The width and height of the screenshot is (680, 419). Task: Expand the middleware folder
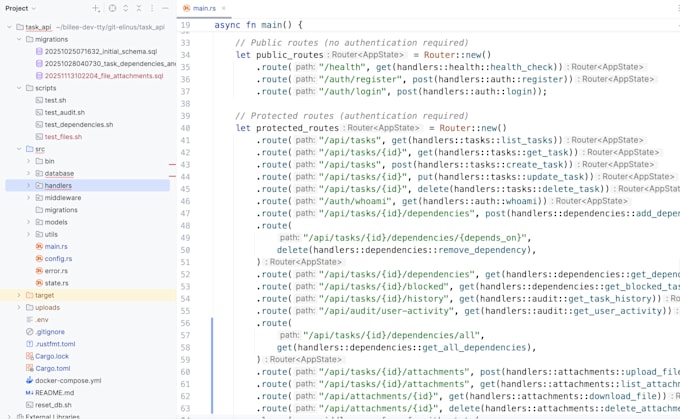pyautogui.click(x=28, y=197)
